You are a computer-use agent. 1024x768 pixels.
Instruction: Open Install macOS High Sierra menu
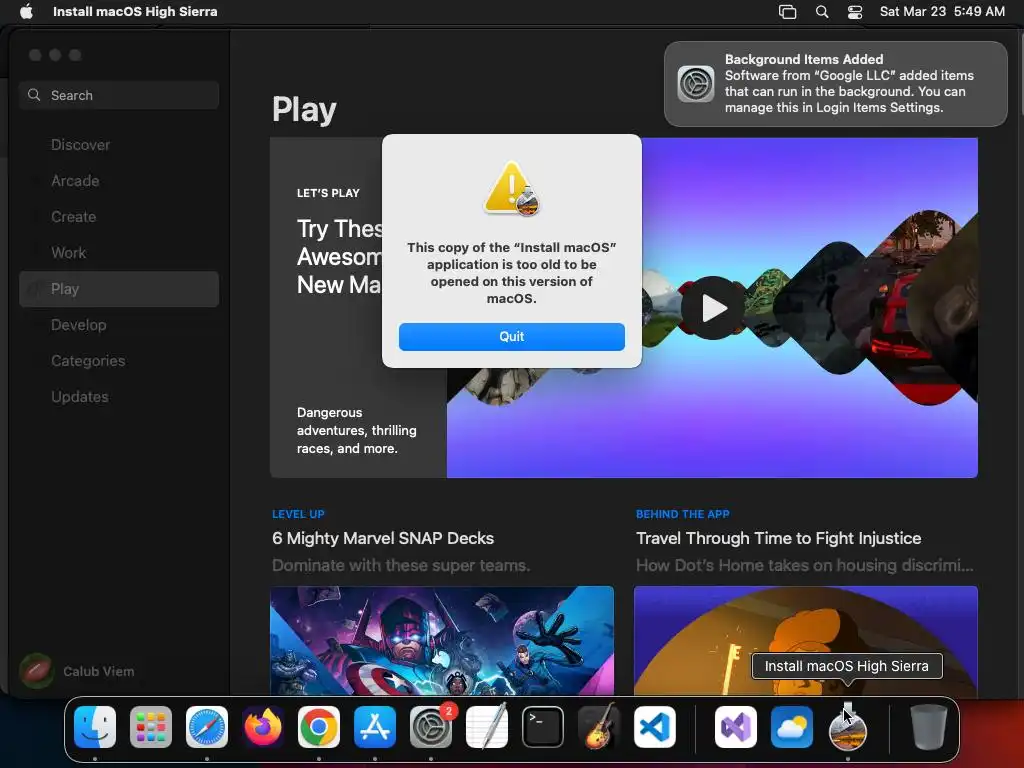click(x=135, y=12)
